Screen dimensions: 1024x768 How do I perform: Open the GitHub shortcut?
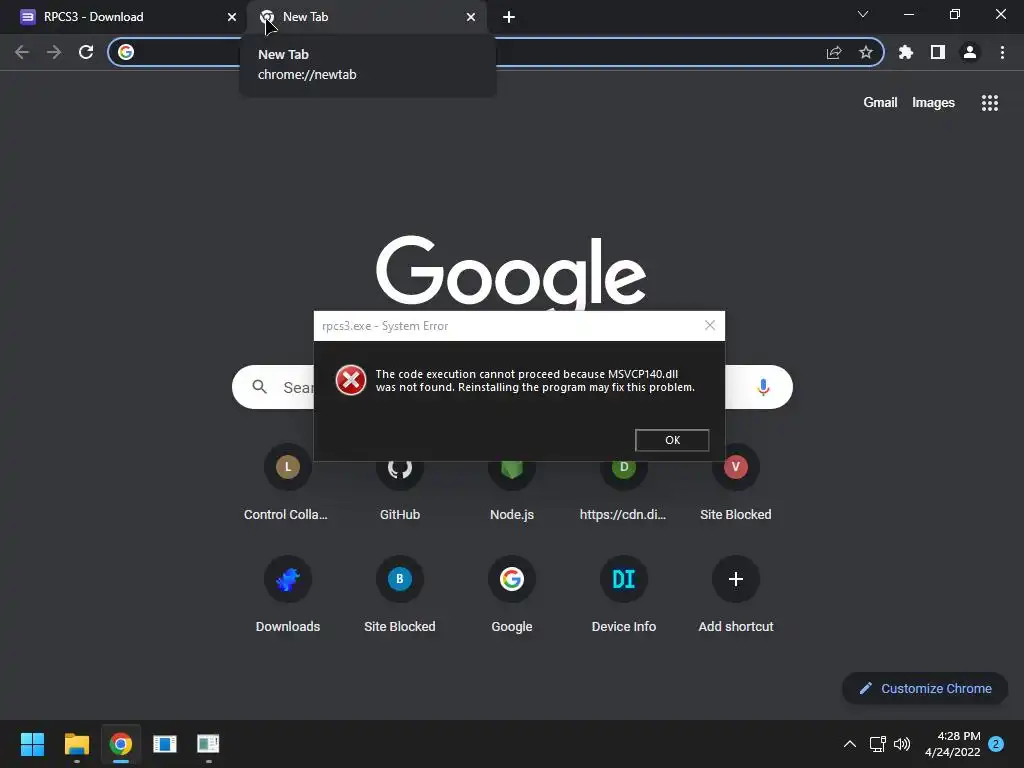pyautogui.click(x=400, y=485)
